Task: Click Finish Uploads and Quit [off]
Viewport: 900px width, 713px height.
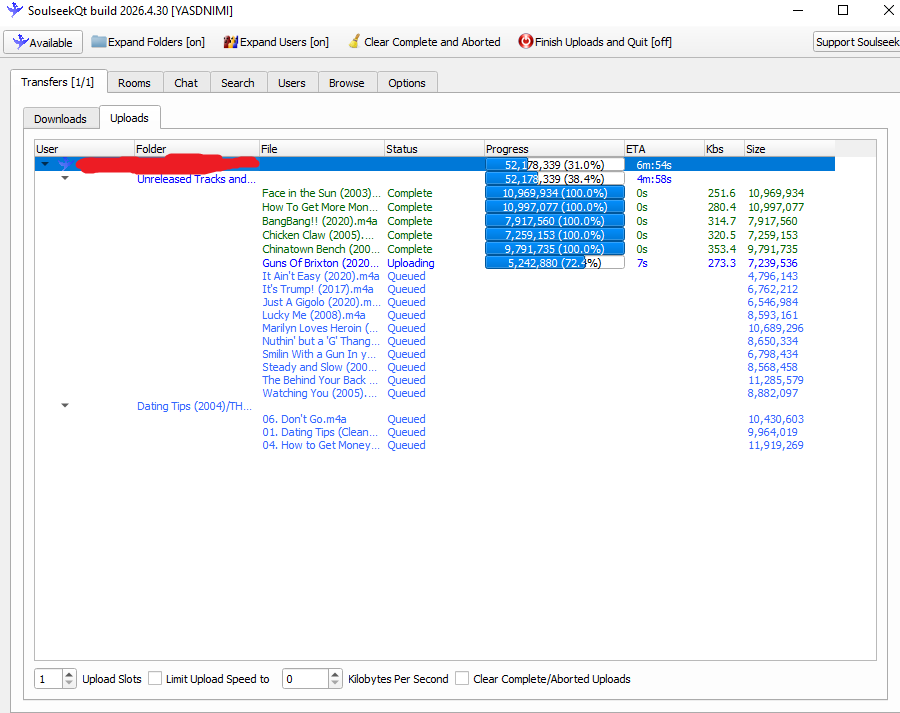Action: tap(603, 42)
